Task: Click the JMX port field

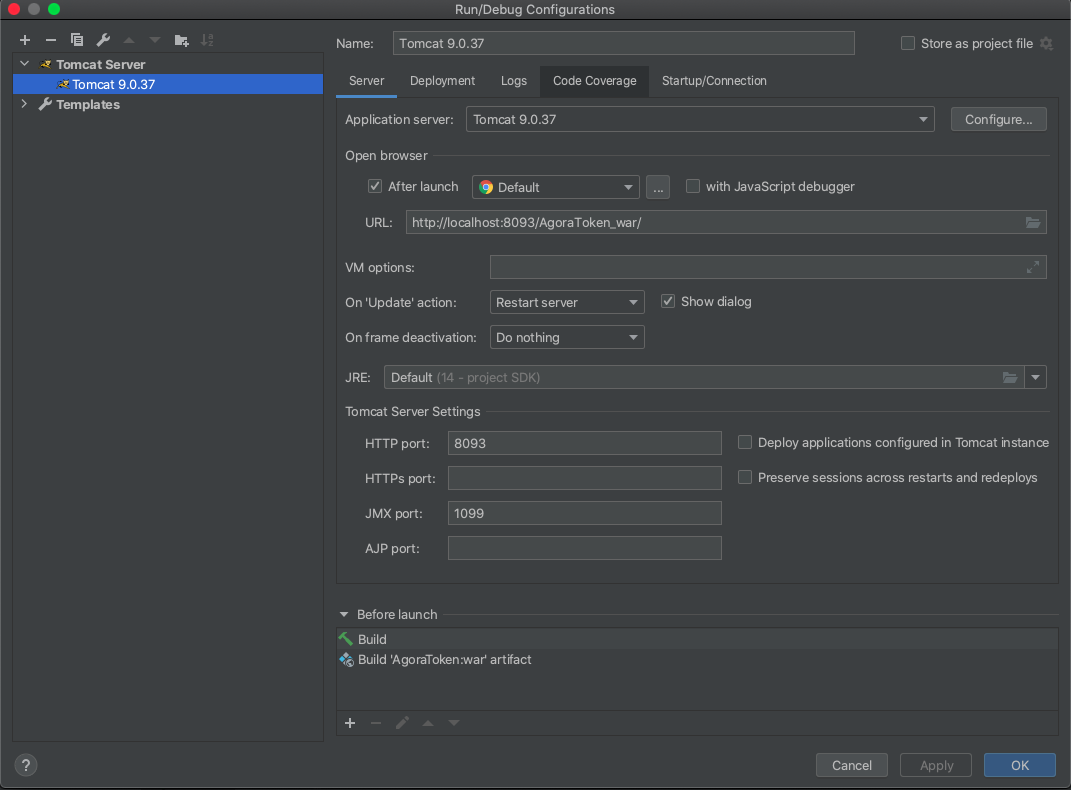Action: (x=585, y=513)
